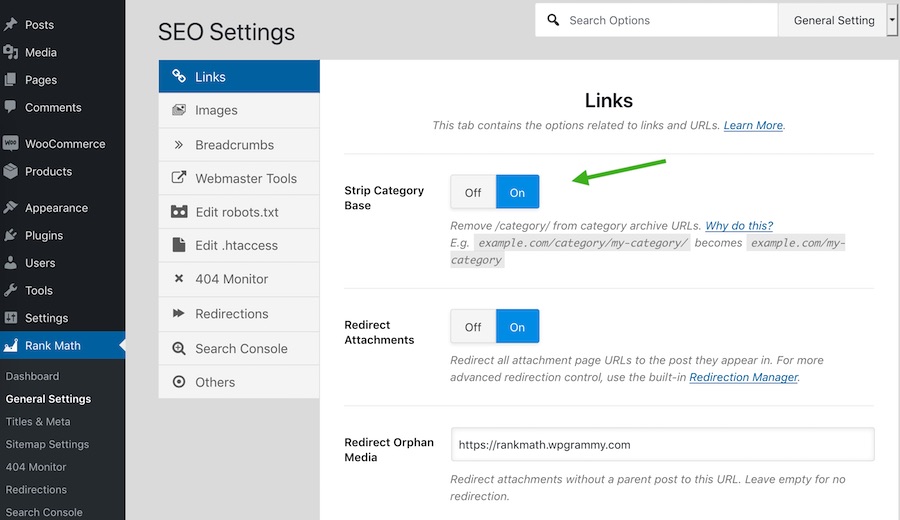This screenshot has height=520, width=900.
Task: Click the WooCommerce icon in sidebar
Action: tap(11, 143)
